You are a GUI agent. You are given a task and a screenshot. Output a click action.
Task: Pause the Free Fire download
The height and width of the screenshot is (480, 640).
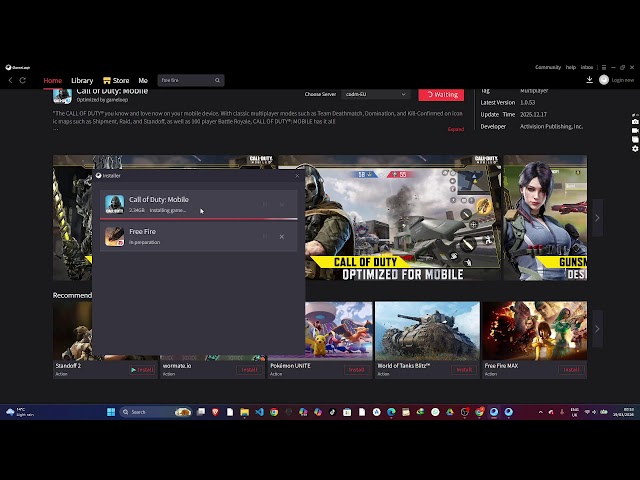click(265, 236)
